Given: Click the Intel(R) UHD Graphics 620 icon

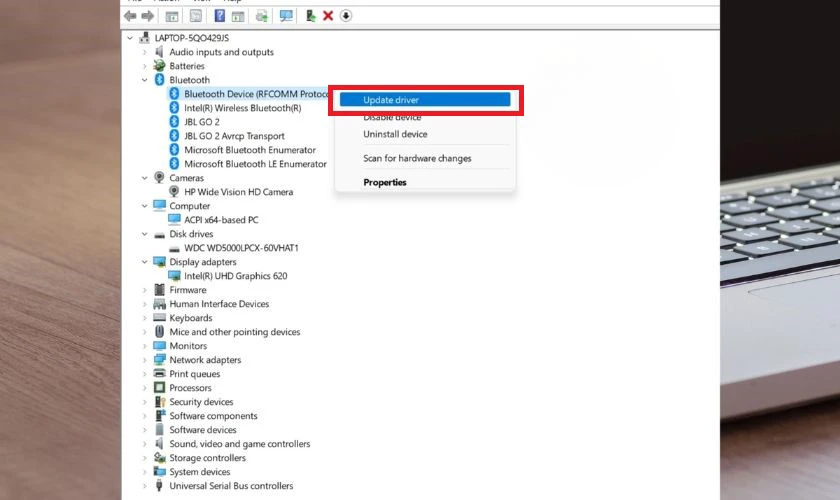Looking at the screenshot, I should coord(174,275).
